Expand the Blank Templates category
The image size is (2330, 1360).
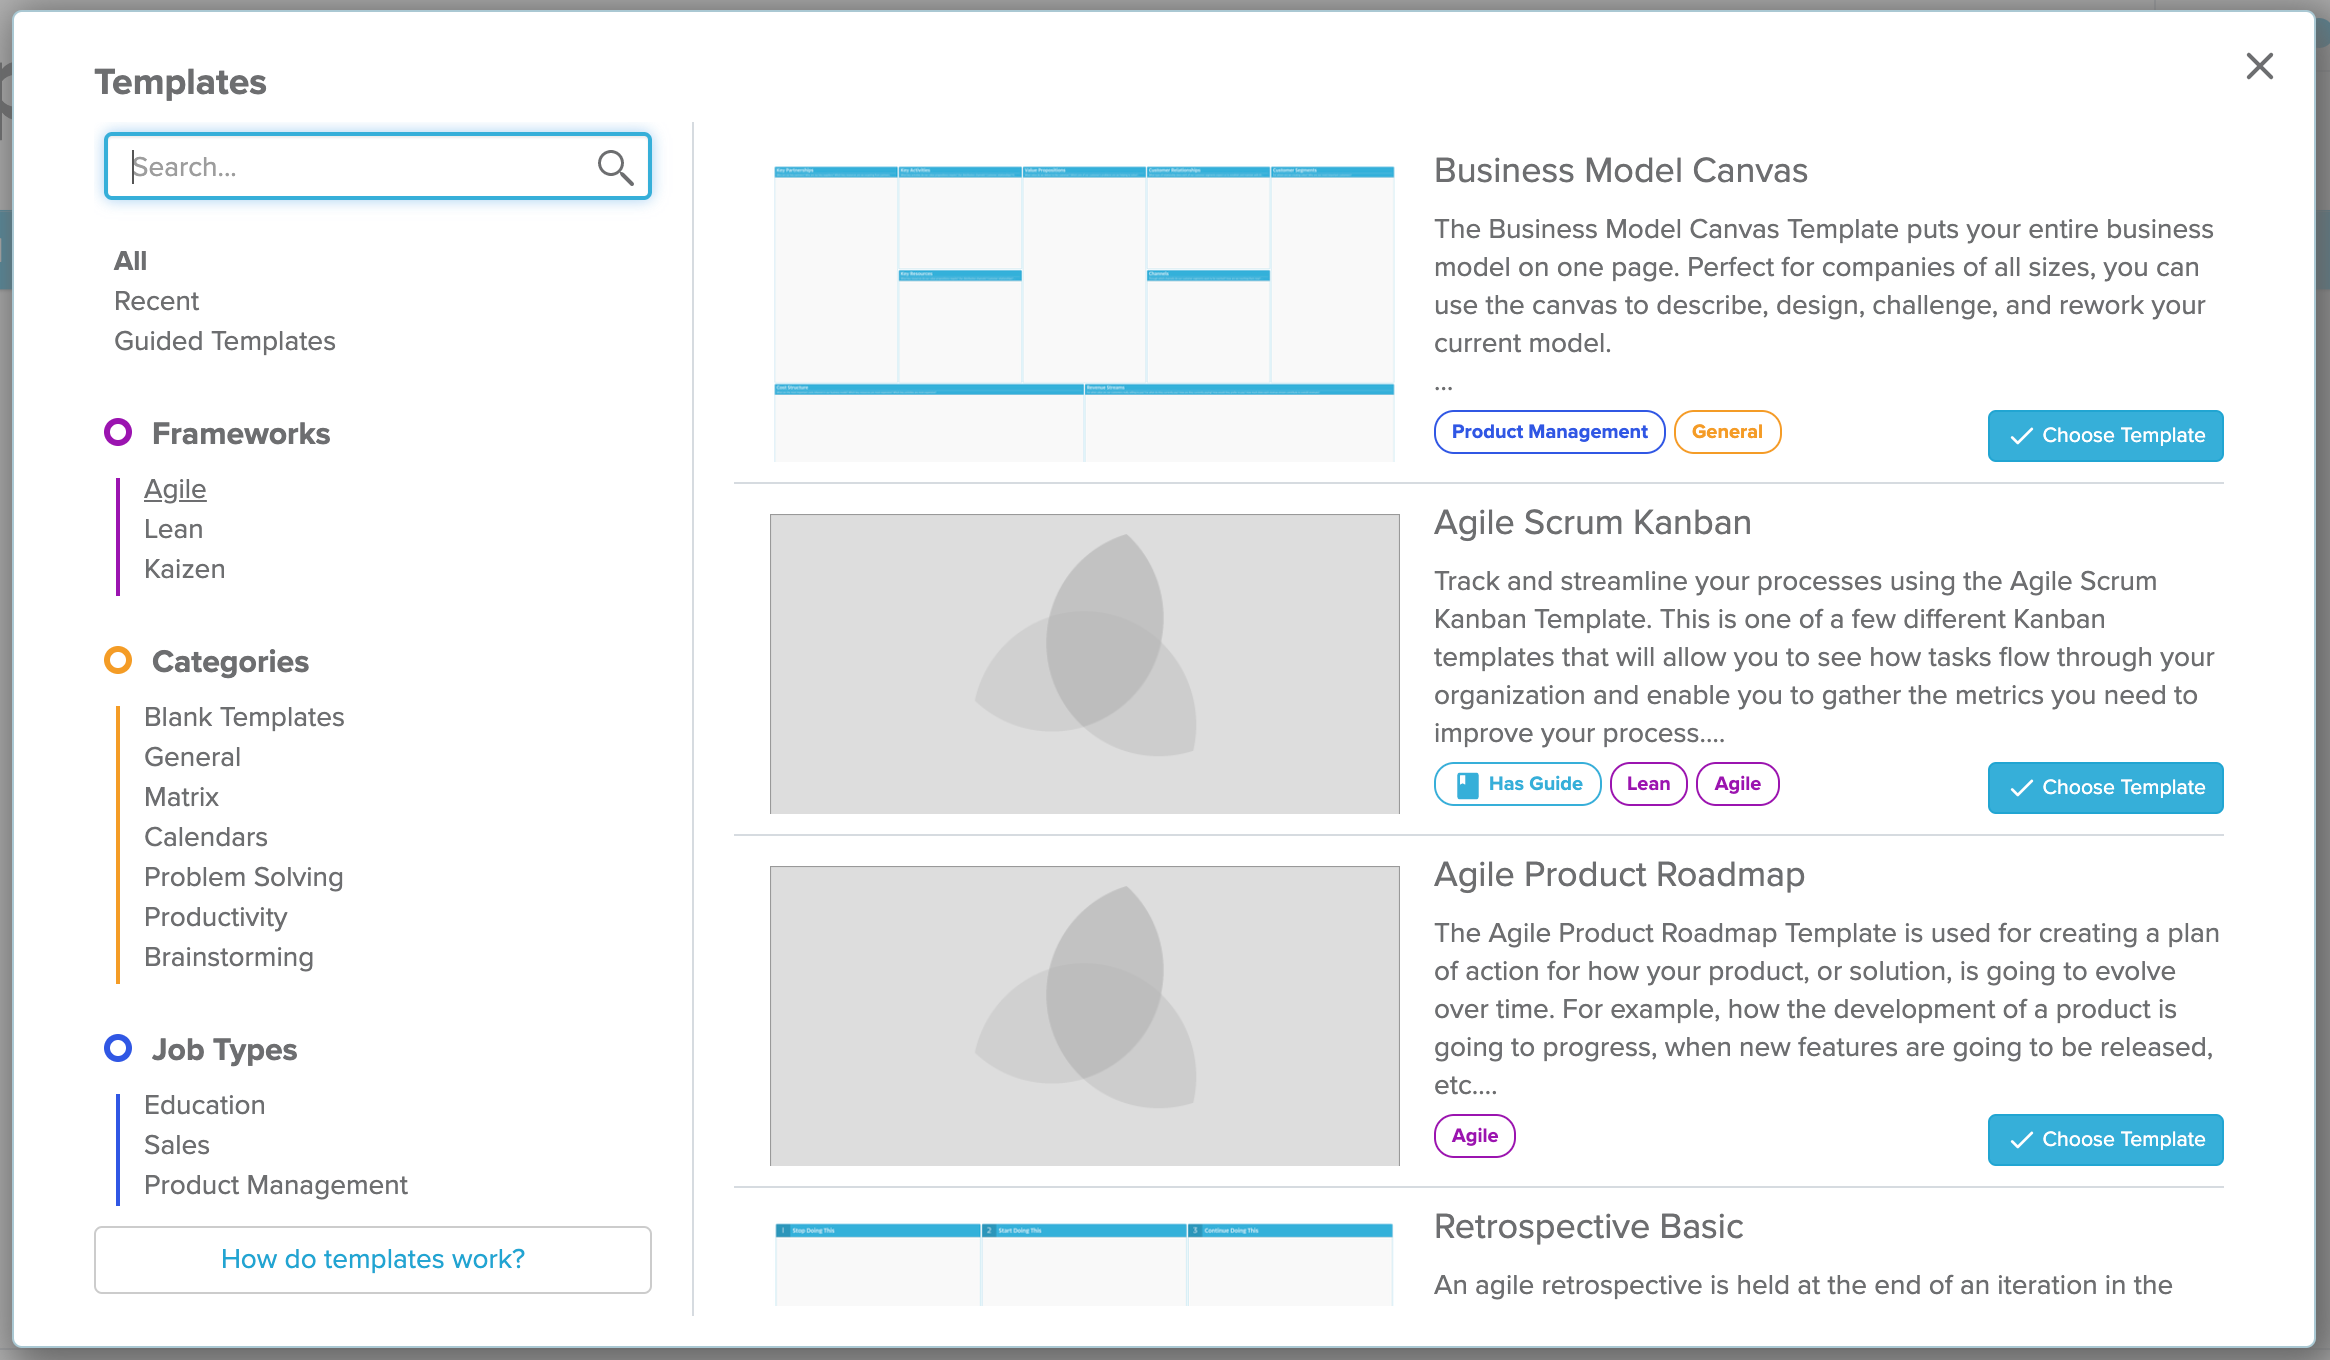coord(244,717)
